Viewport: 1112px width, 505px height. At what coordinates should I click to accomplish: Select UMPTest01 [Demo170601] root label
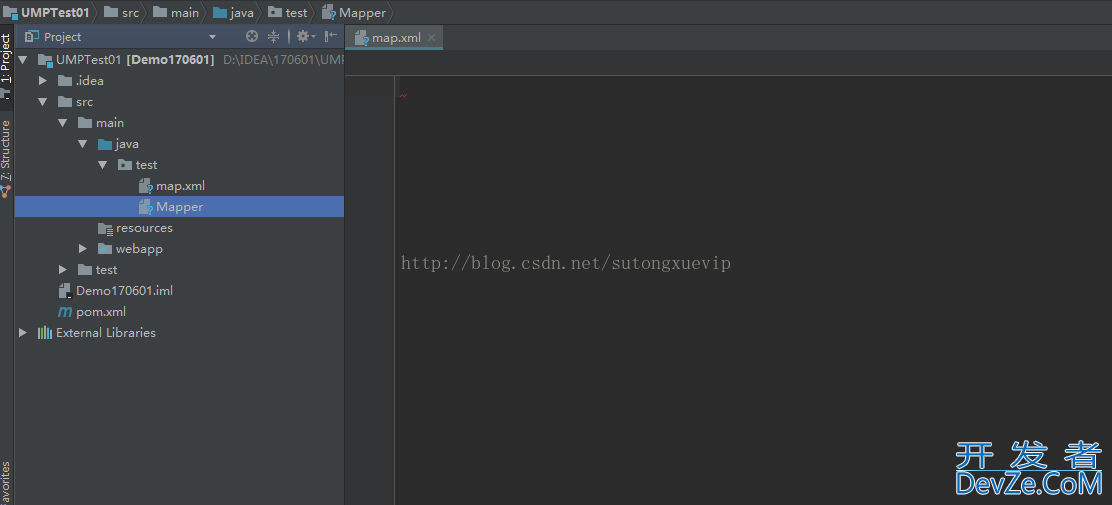point(135,60)
